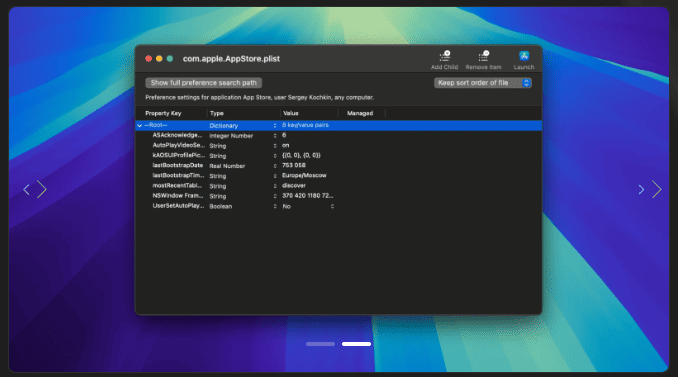Change type of ASAcknowledge… Integer Number row
Viewport: 678px width, 377px height.
[x=275, y=136]
